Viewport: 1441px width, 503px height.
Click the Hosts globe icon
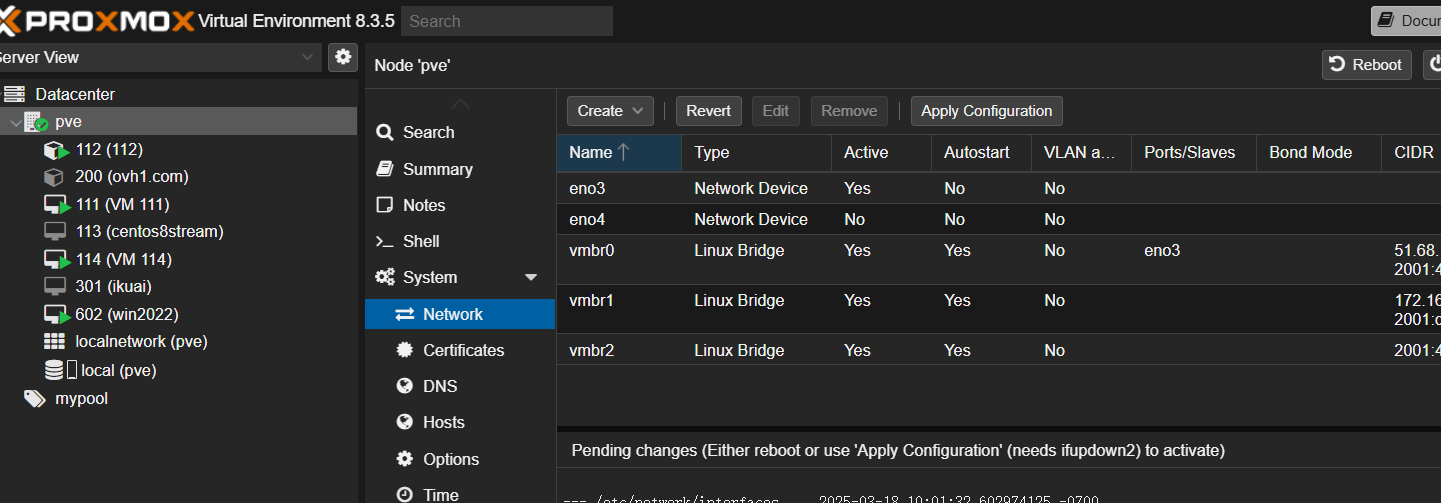(404, 422)
